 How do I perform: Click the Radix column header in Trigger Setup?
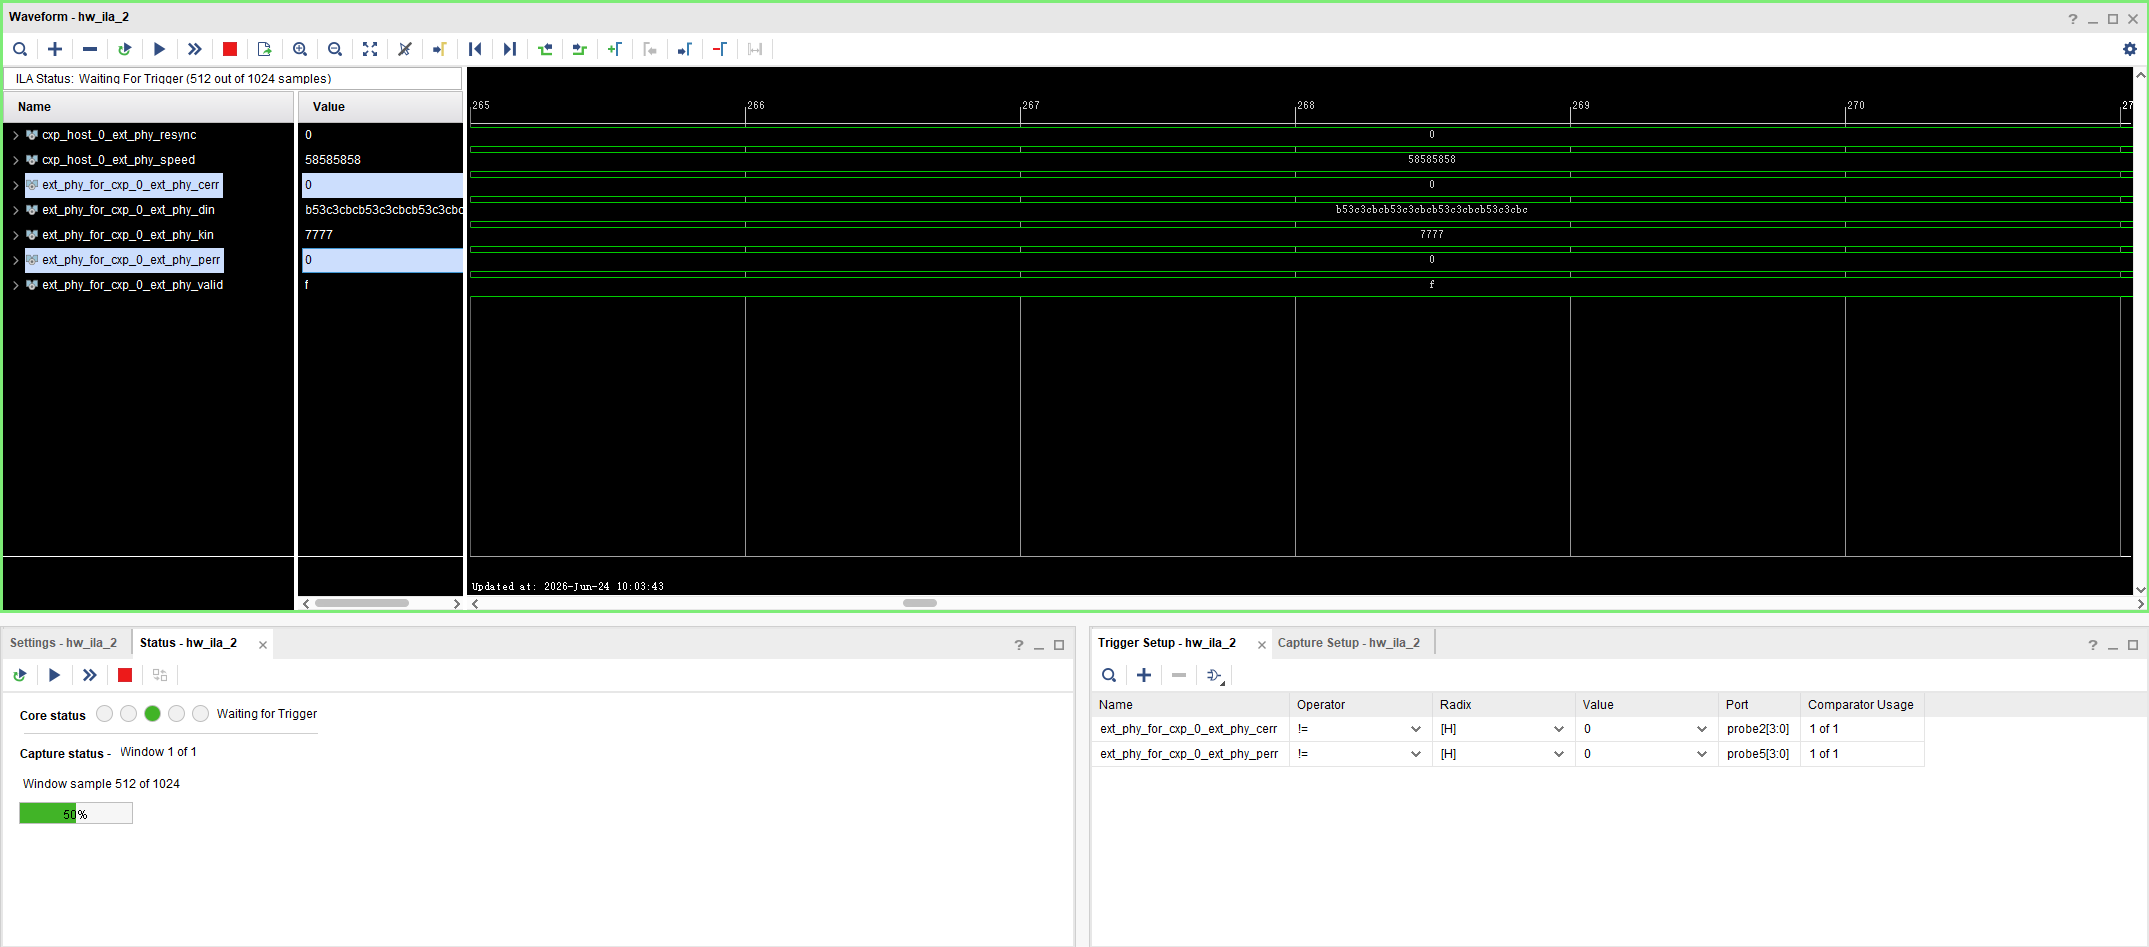(1503, 705)
